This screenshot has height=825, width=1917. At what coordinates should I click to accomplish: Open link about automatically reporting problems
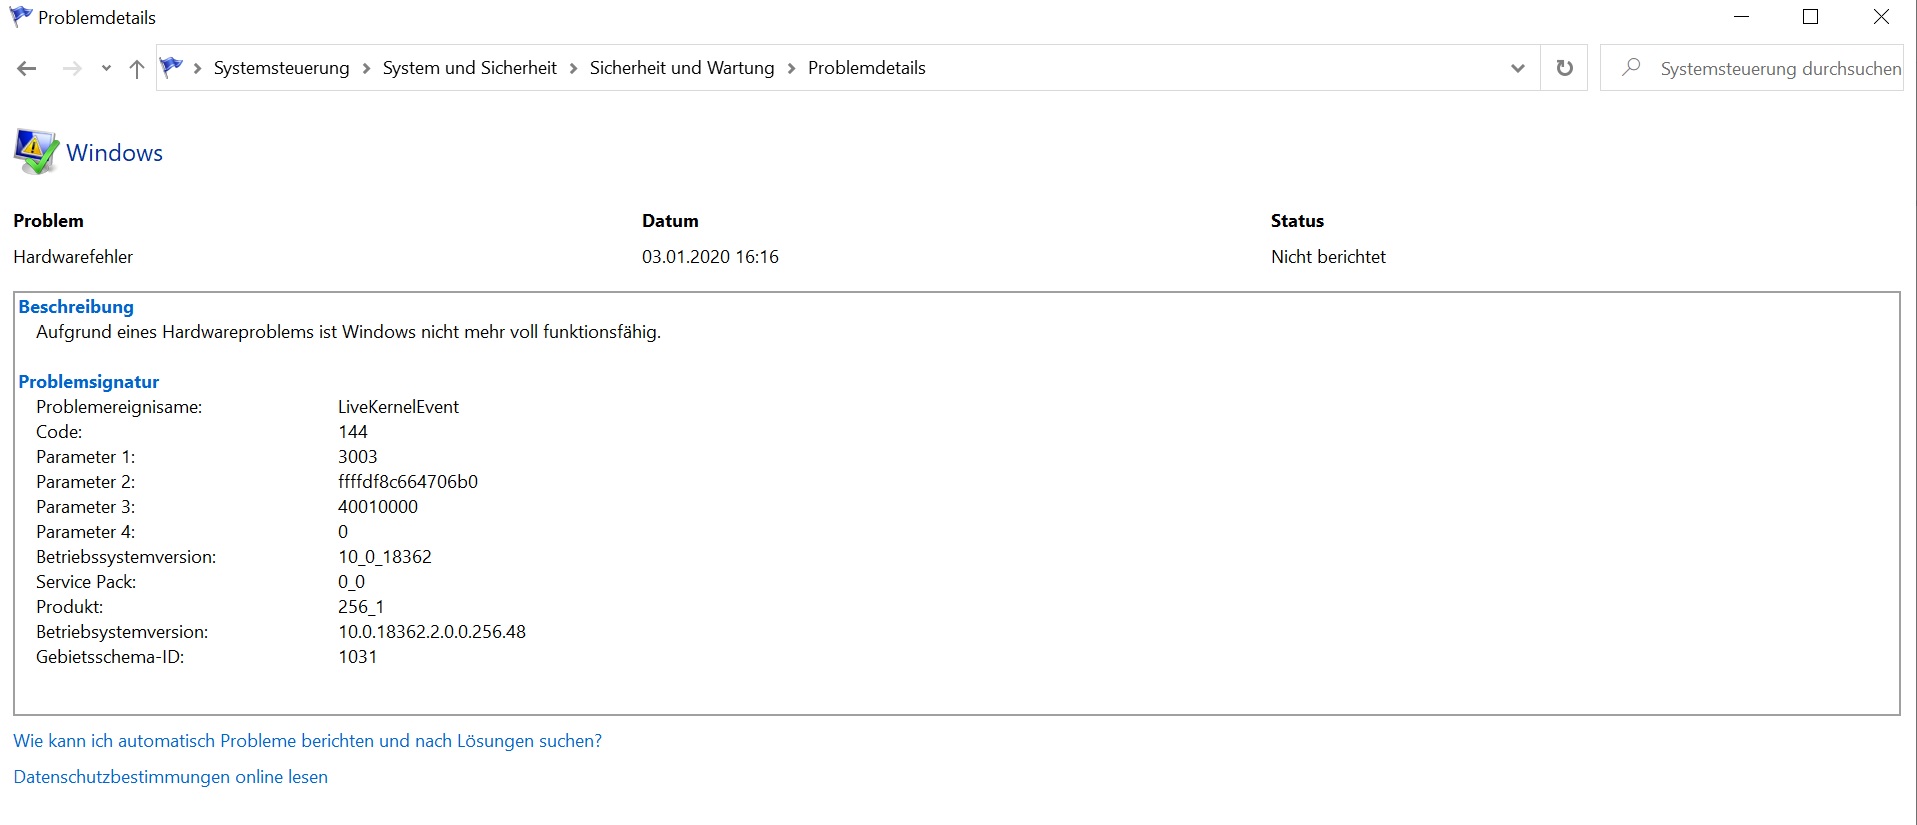click(307, 741)
